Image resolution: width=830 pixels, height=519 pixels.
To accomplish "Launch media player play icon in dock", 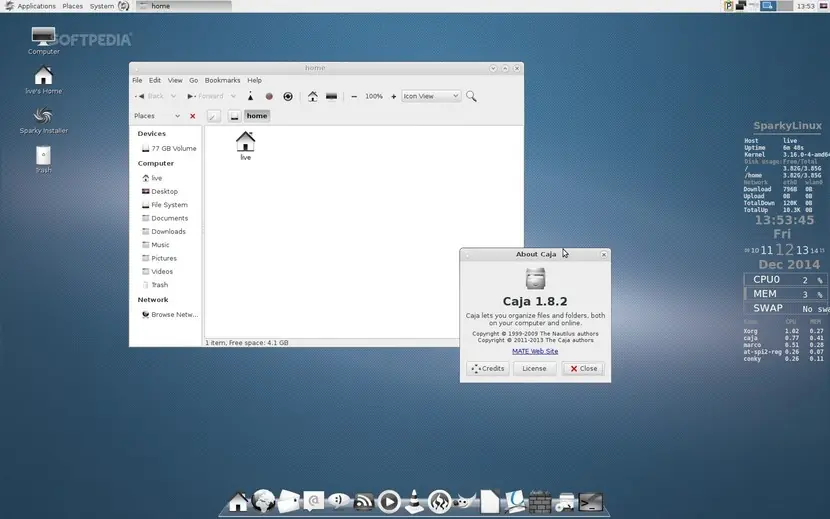I will pyautogui.click(x=389, y=502).
